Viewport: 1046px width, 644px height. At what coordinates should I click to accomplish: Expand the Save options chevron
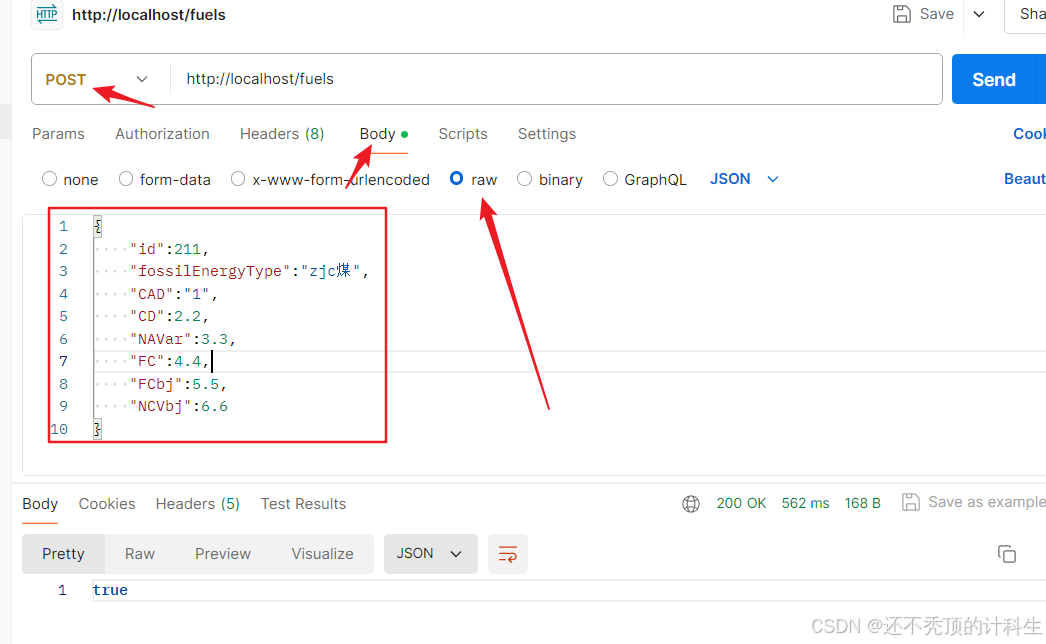click(979, 14)
